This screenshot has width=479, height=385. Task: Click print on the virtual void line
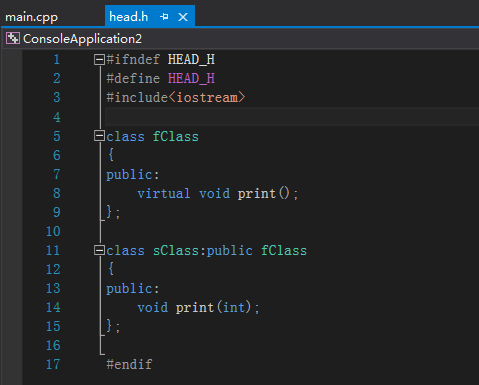257,194
